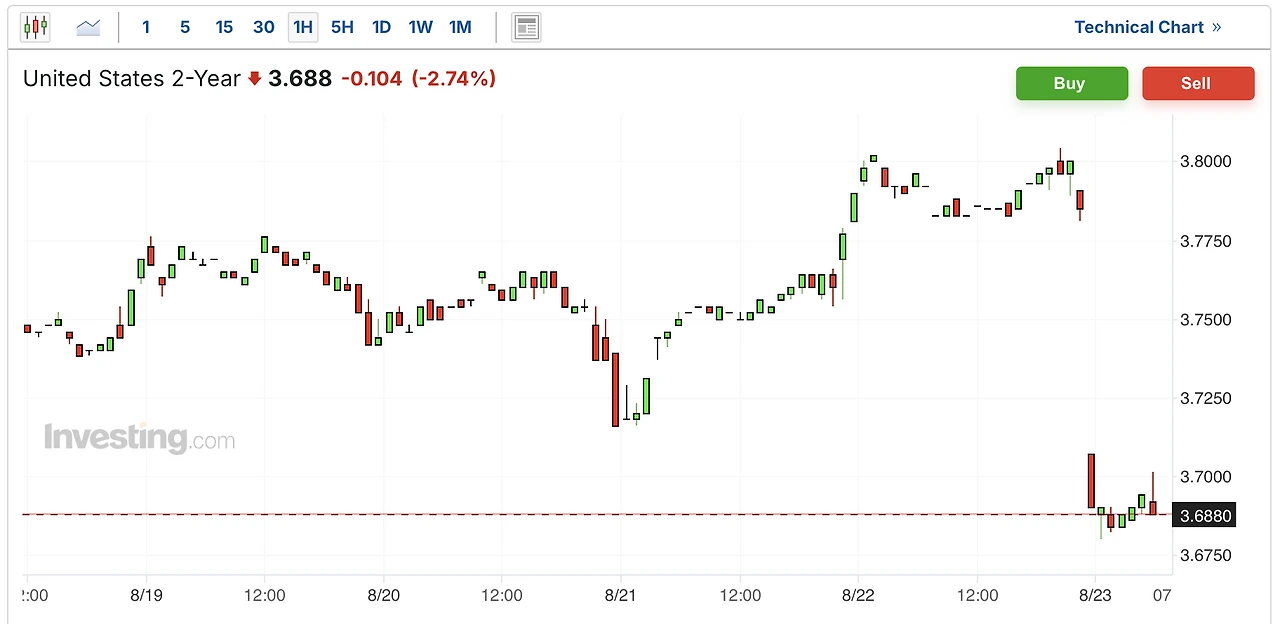This screenshot has height=624, width=1280.
Task: Choose the 30 minute timeframe
Action: click(x=264, y=27)
